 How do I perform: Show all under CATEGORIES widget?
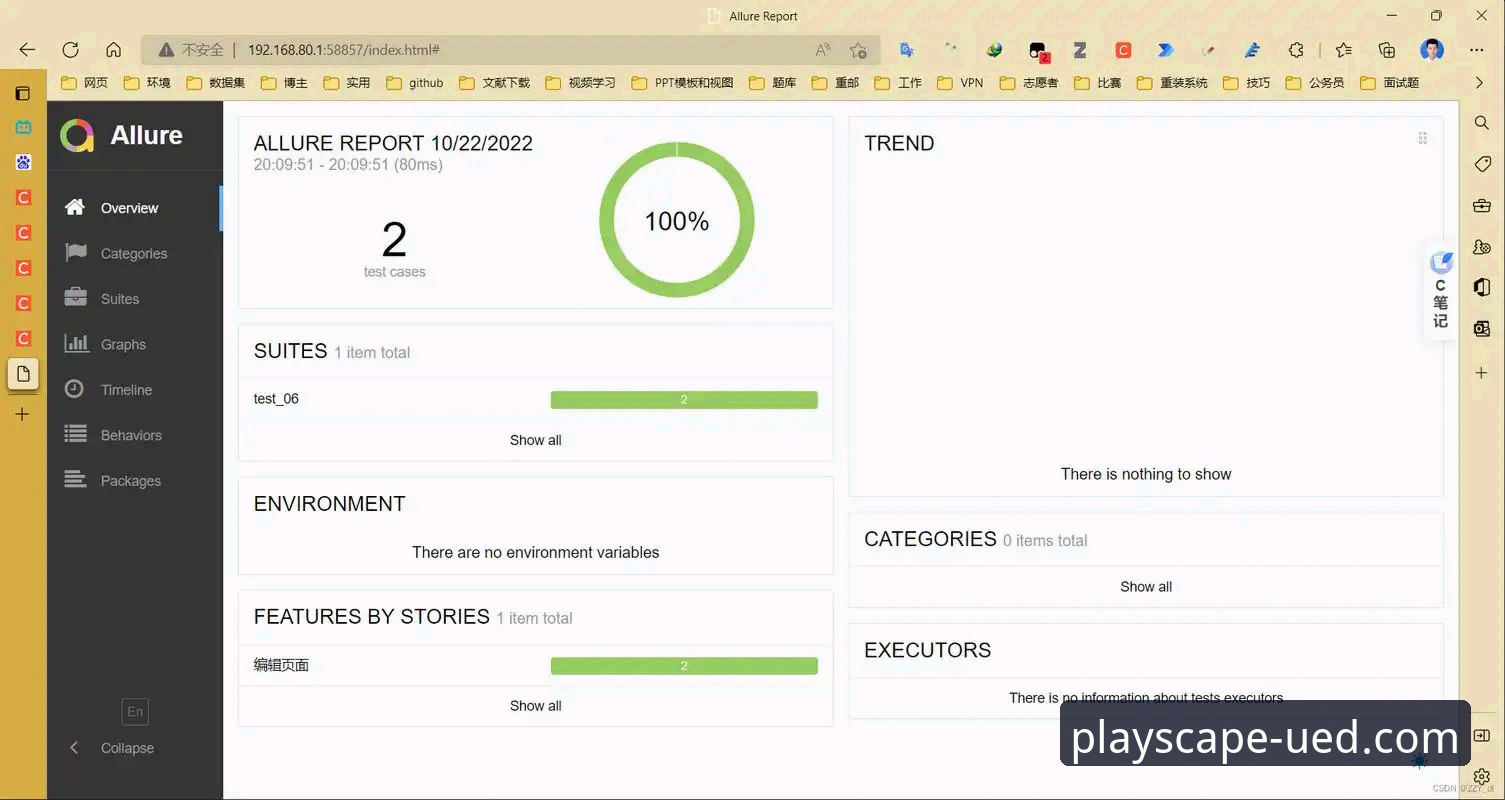(x=1146, y=587)
